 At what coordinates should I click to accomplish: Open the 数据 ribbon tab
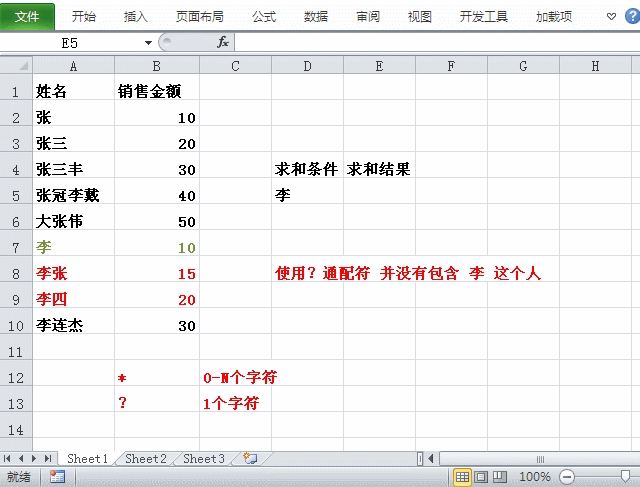(316, 17)
